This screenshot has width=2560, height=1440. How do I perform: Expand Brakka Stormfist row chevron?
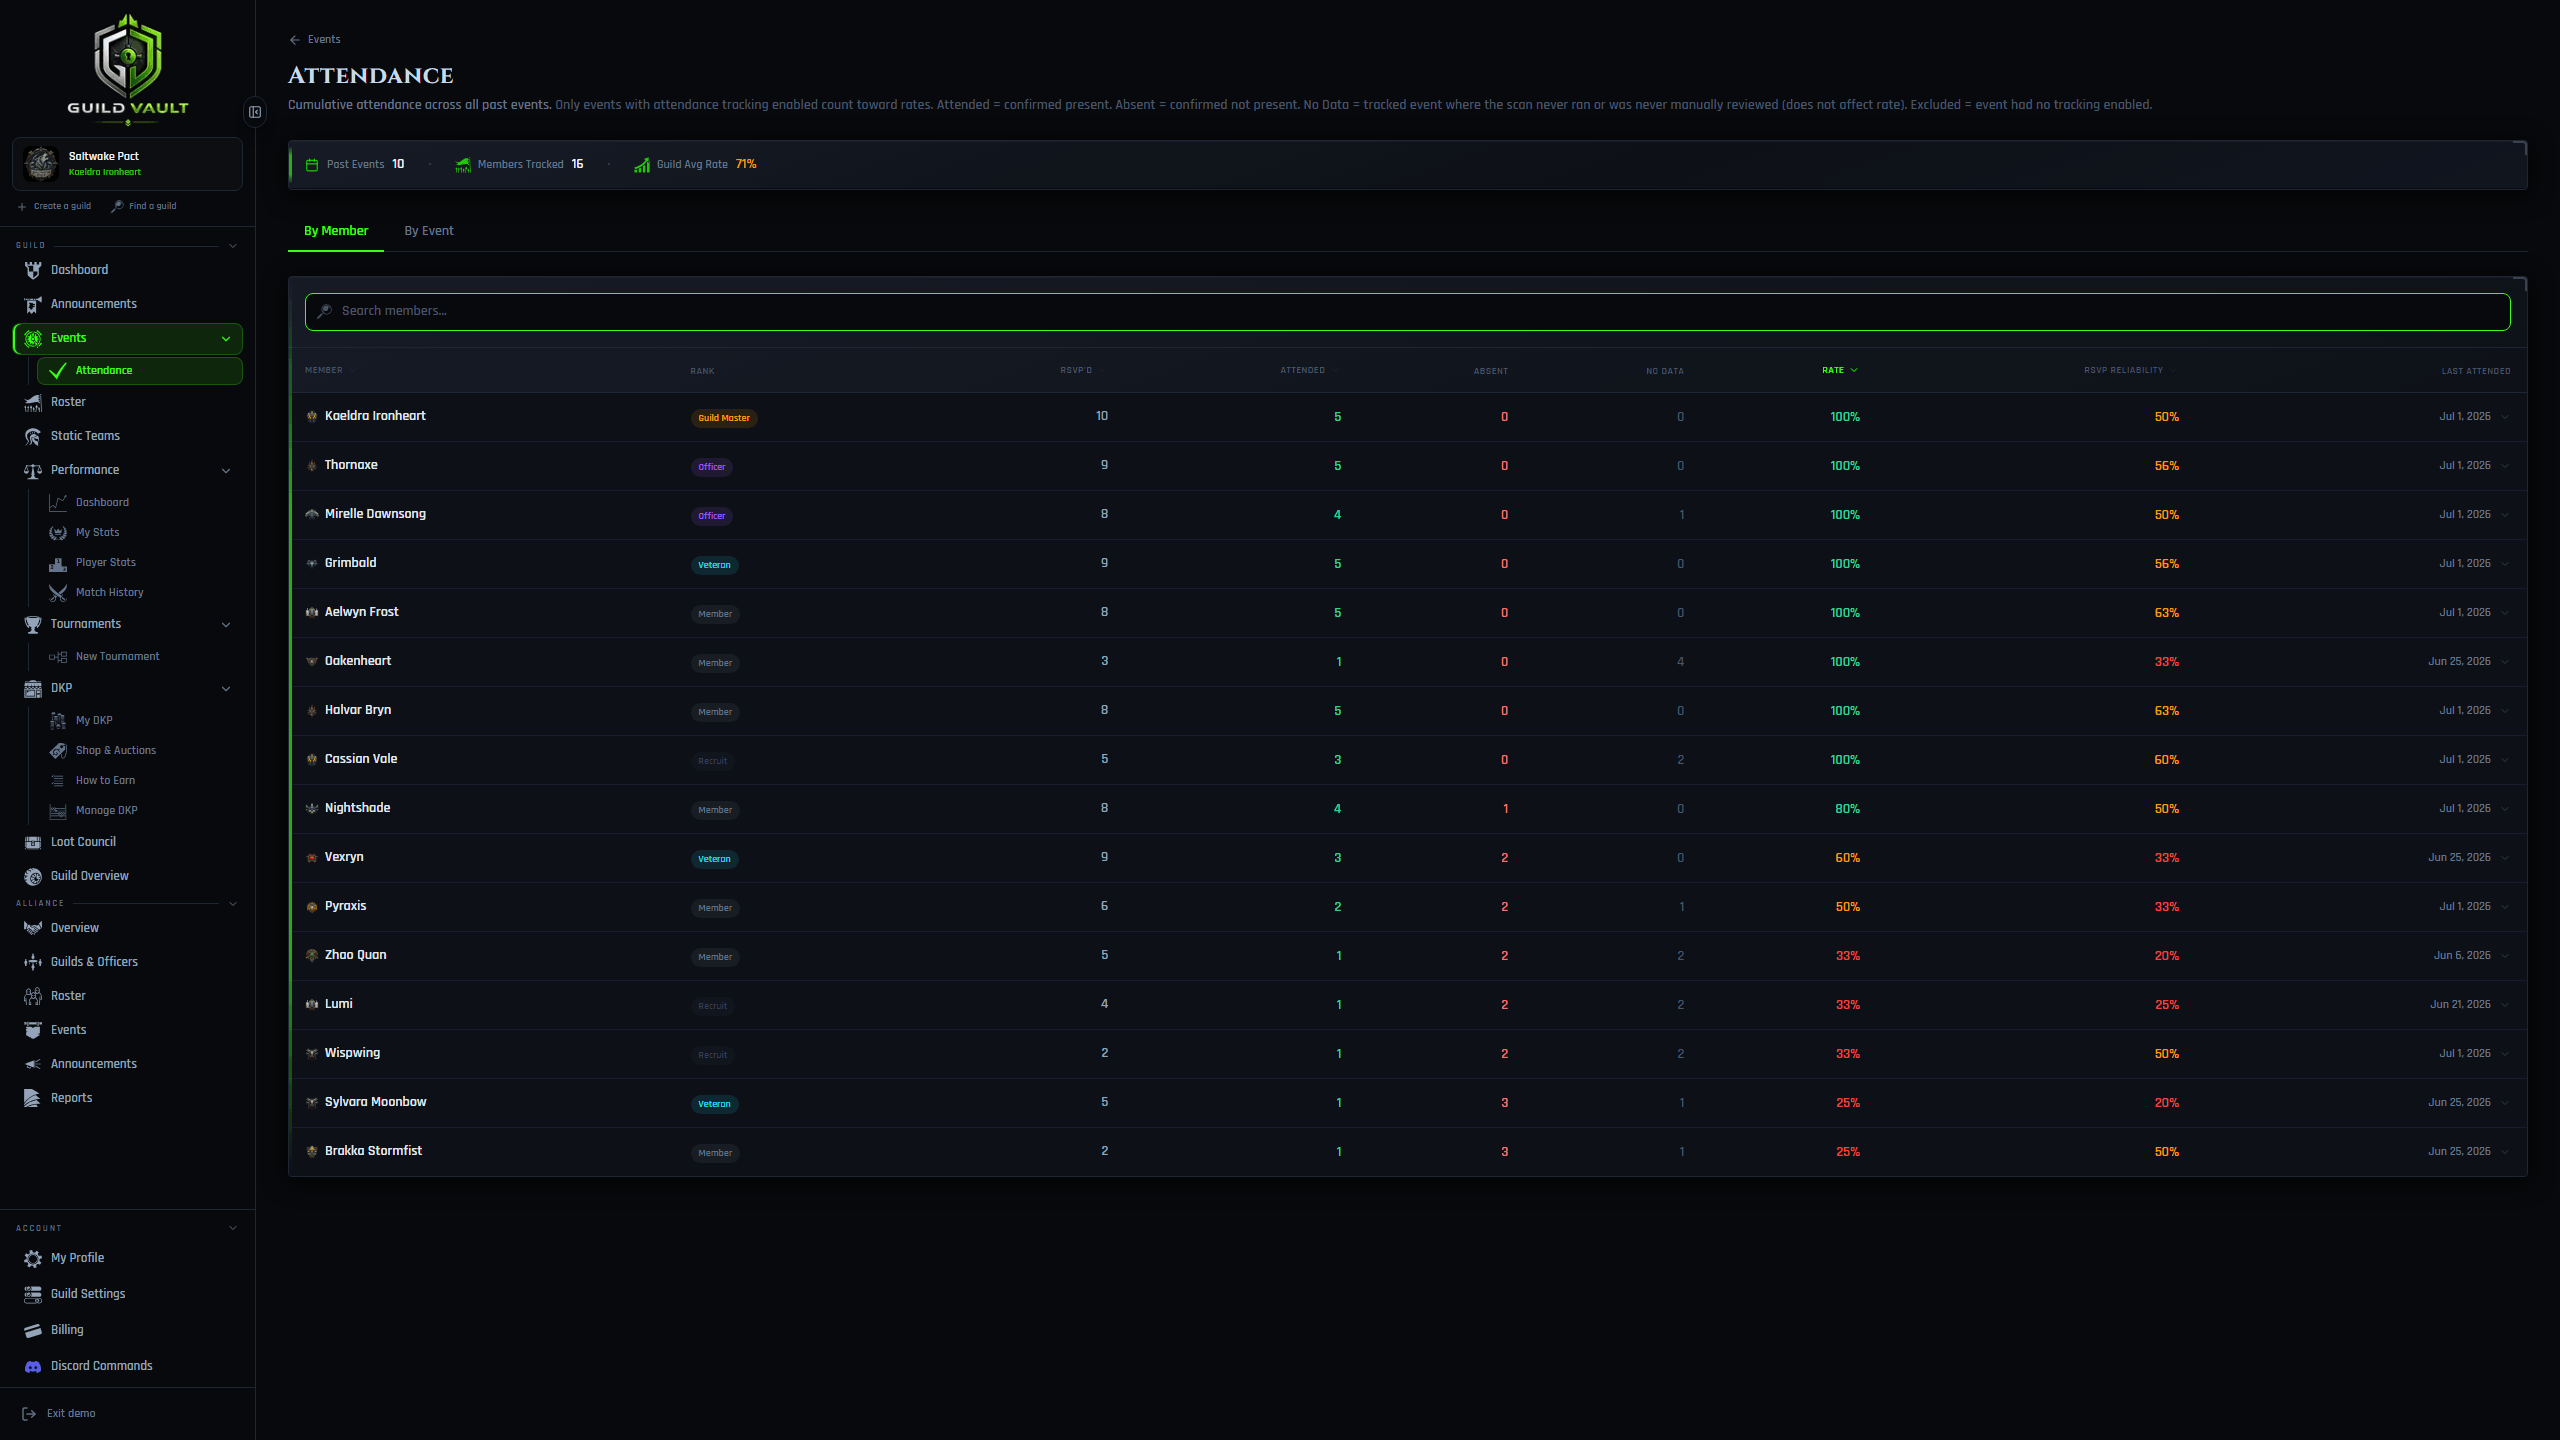click(x=2505, y=1152)
